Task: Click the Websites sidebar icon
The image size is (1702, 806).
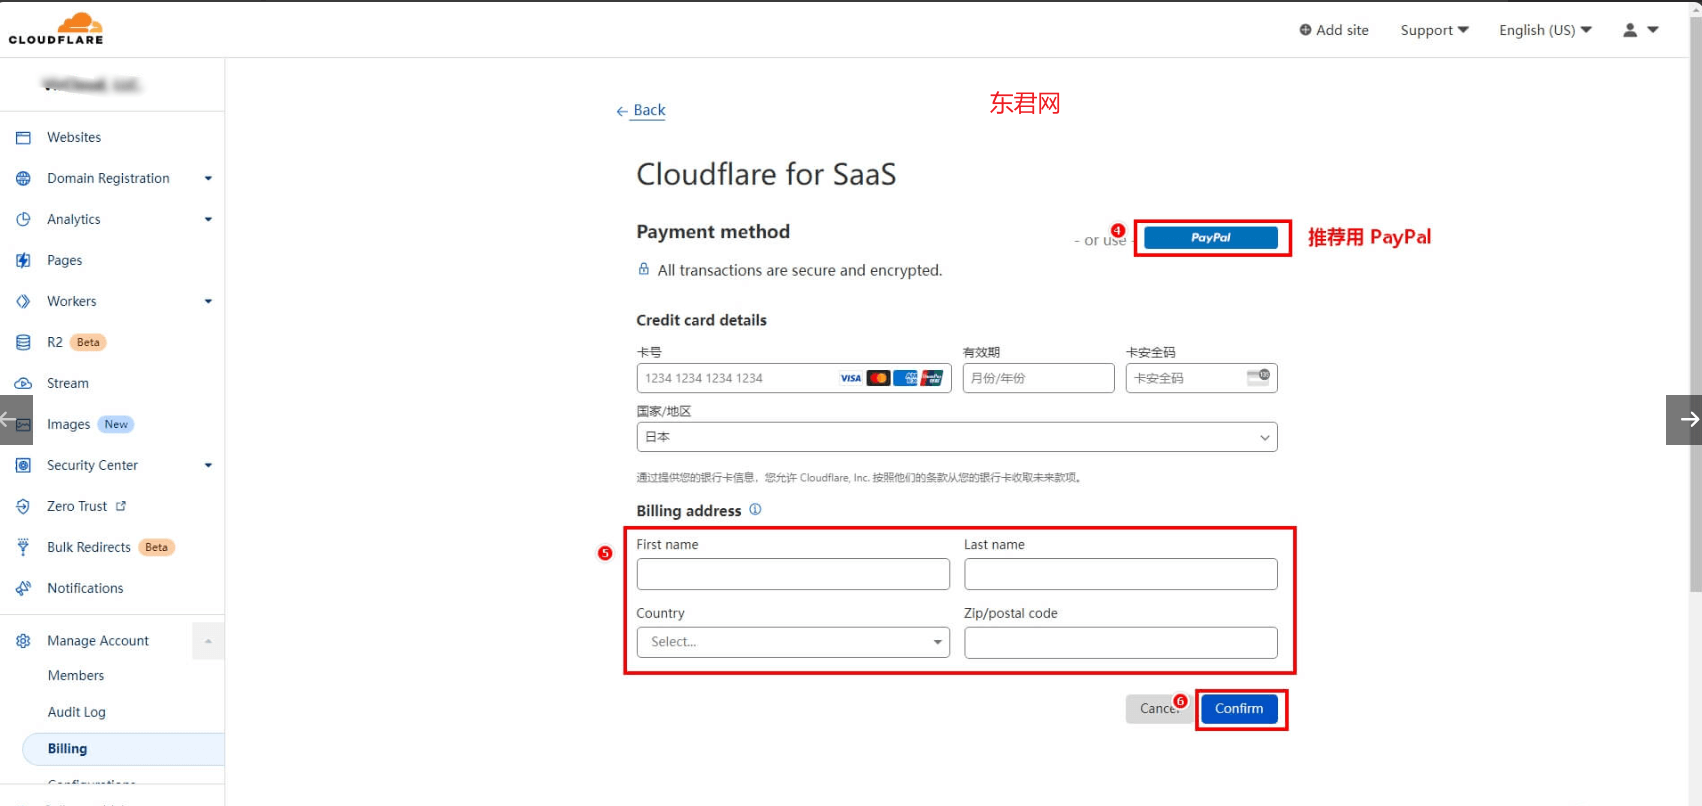Action: [23, 137]
